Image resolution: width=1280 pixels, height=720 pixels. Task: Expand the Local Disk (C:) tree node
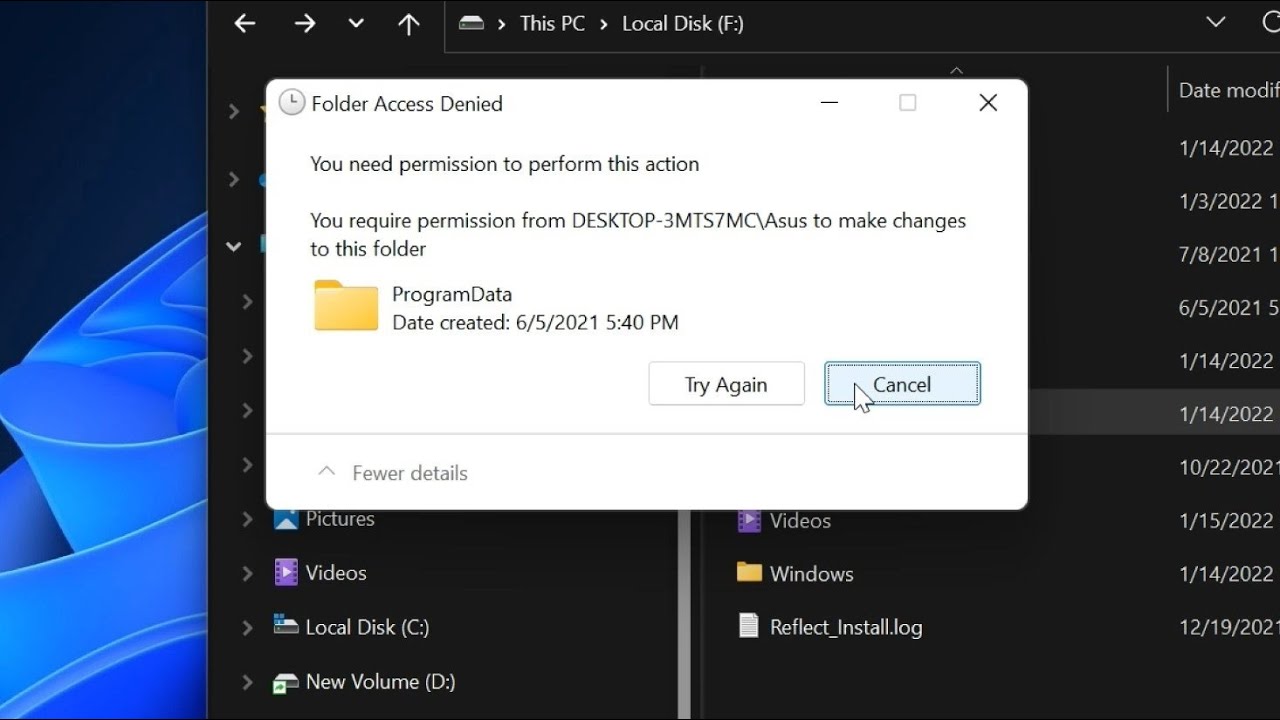pyautogui.click(x=247, y=628)
